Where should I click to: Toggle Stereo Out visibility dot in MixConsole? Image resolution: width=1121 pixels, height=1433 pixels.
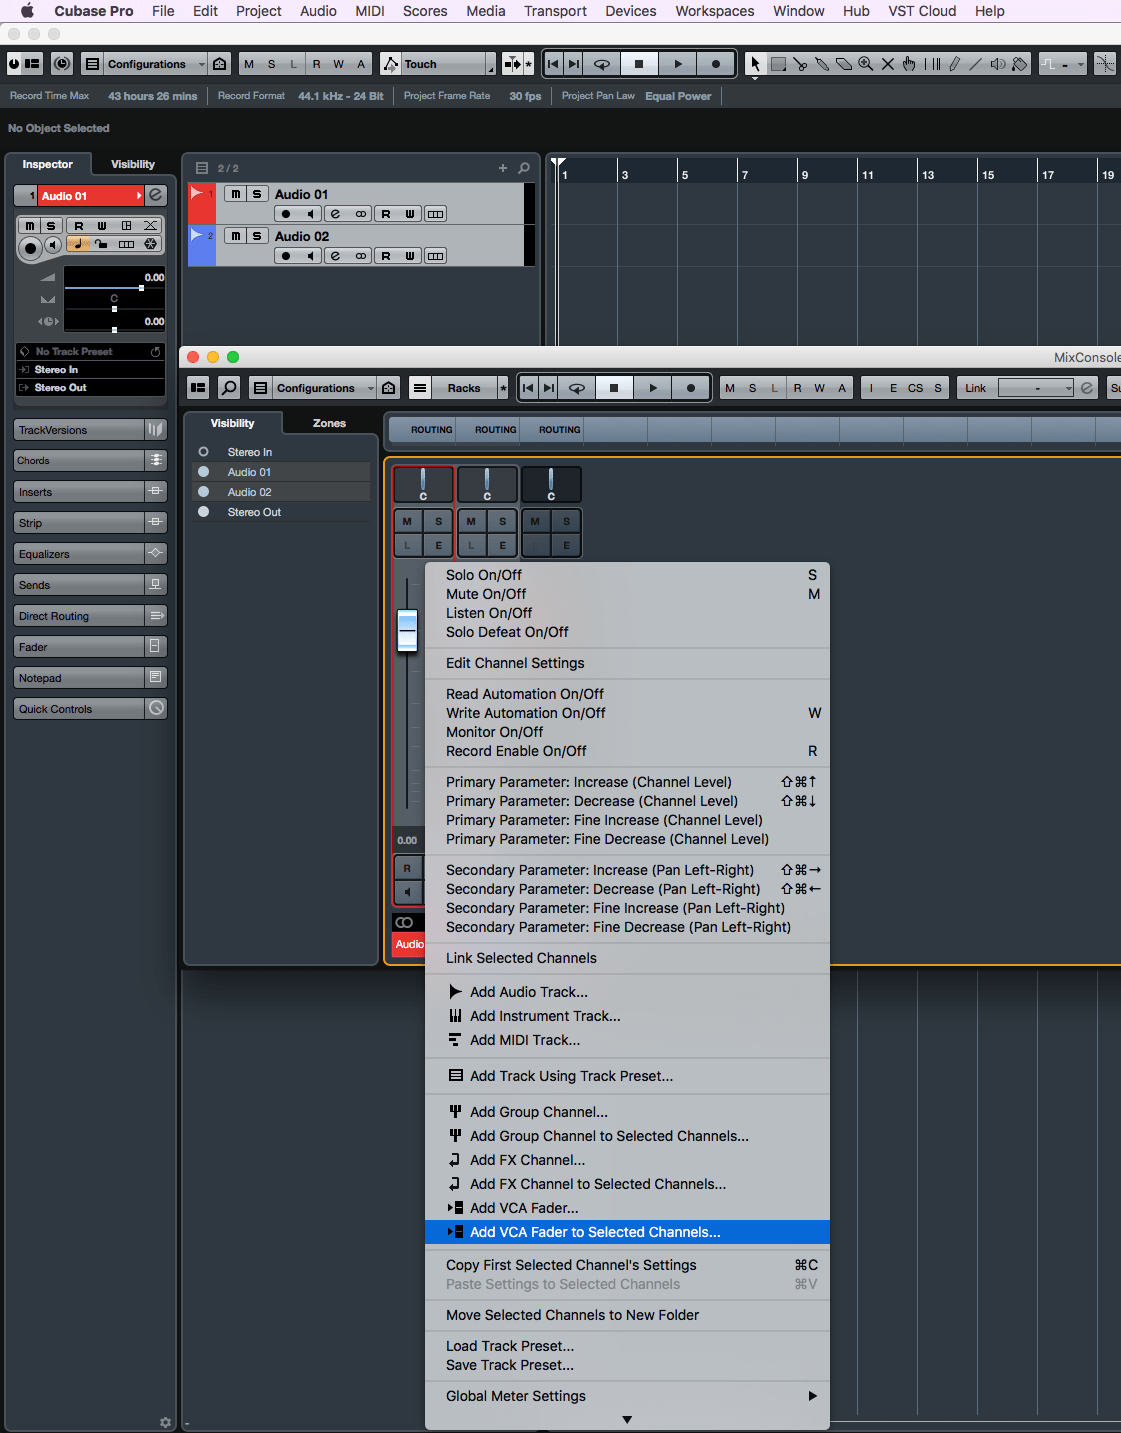[204, 512]
